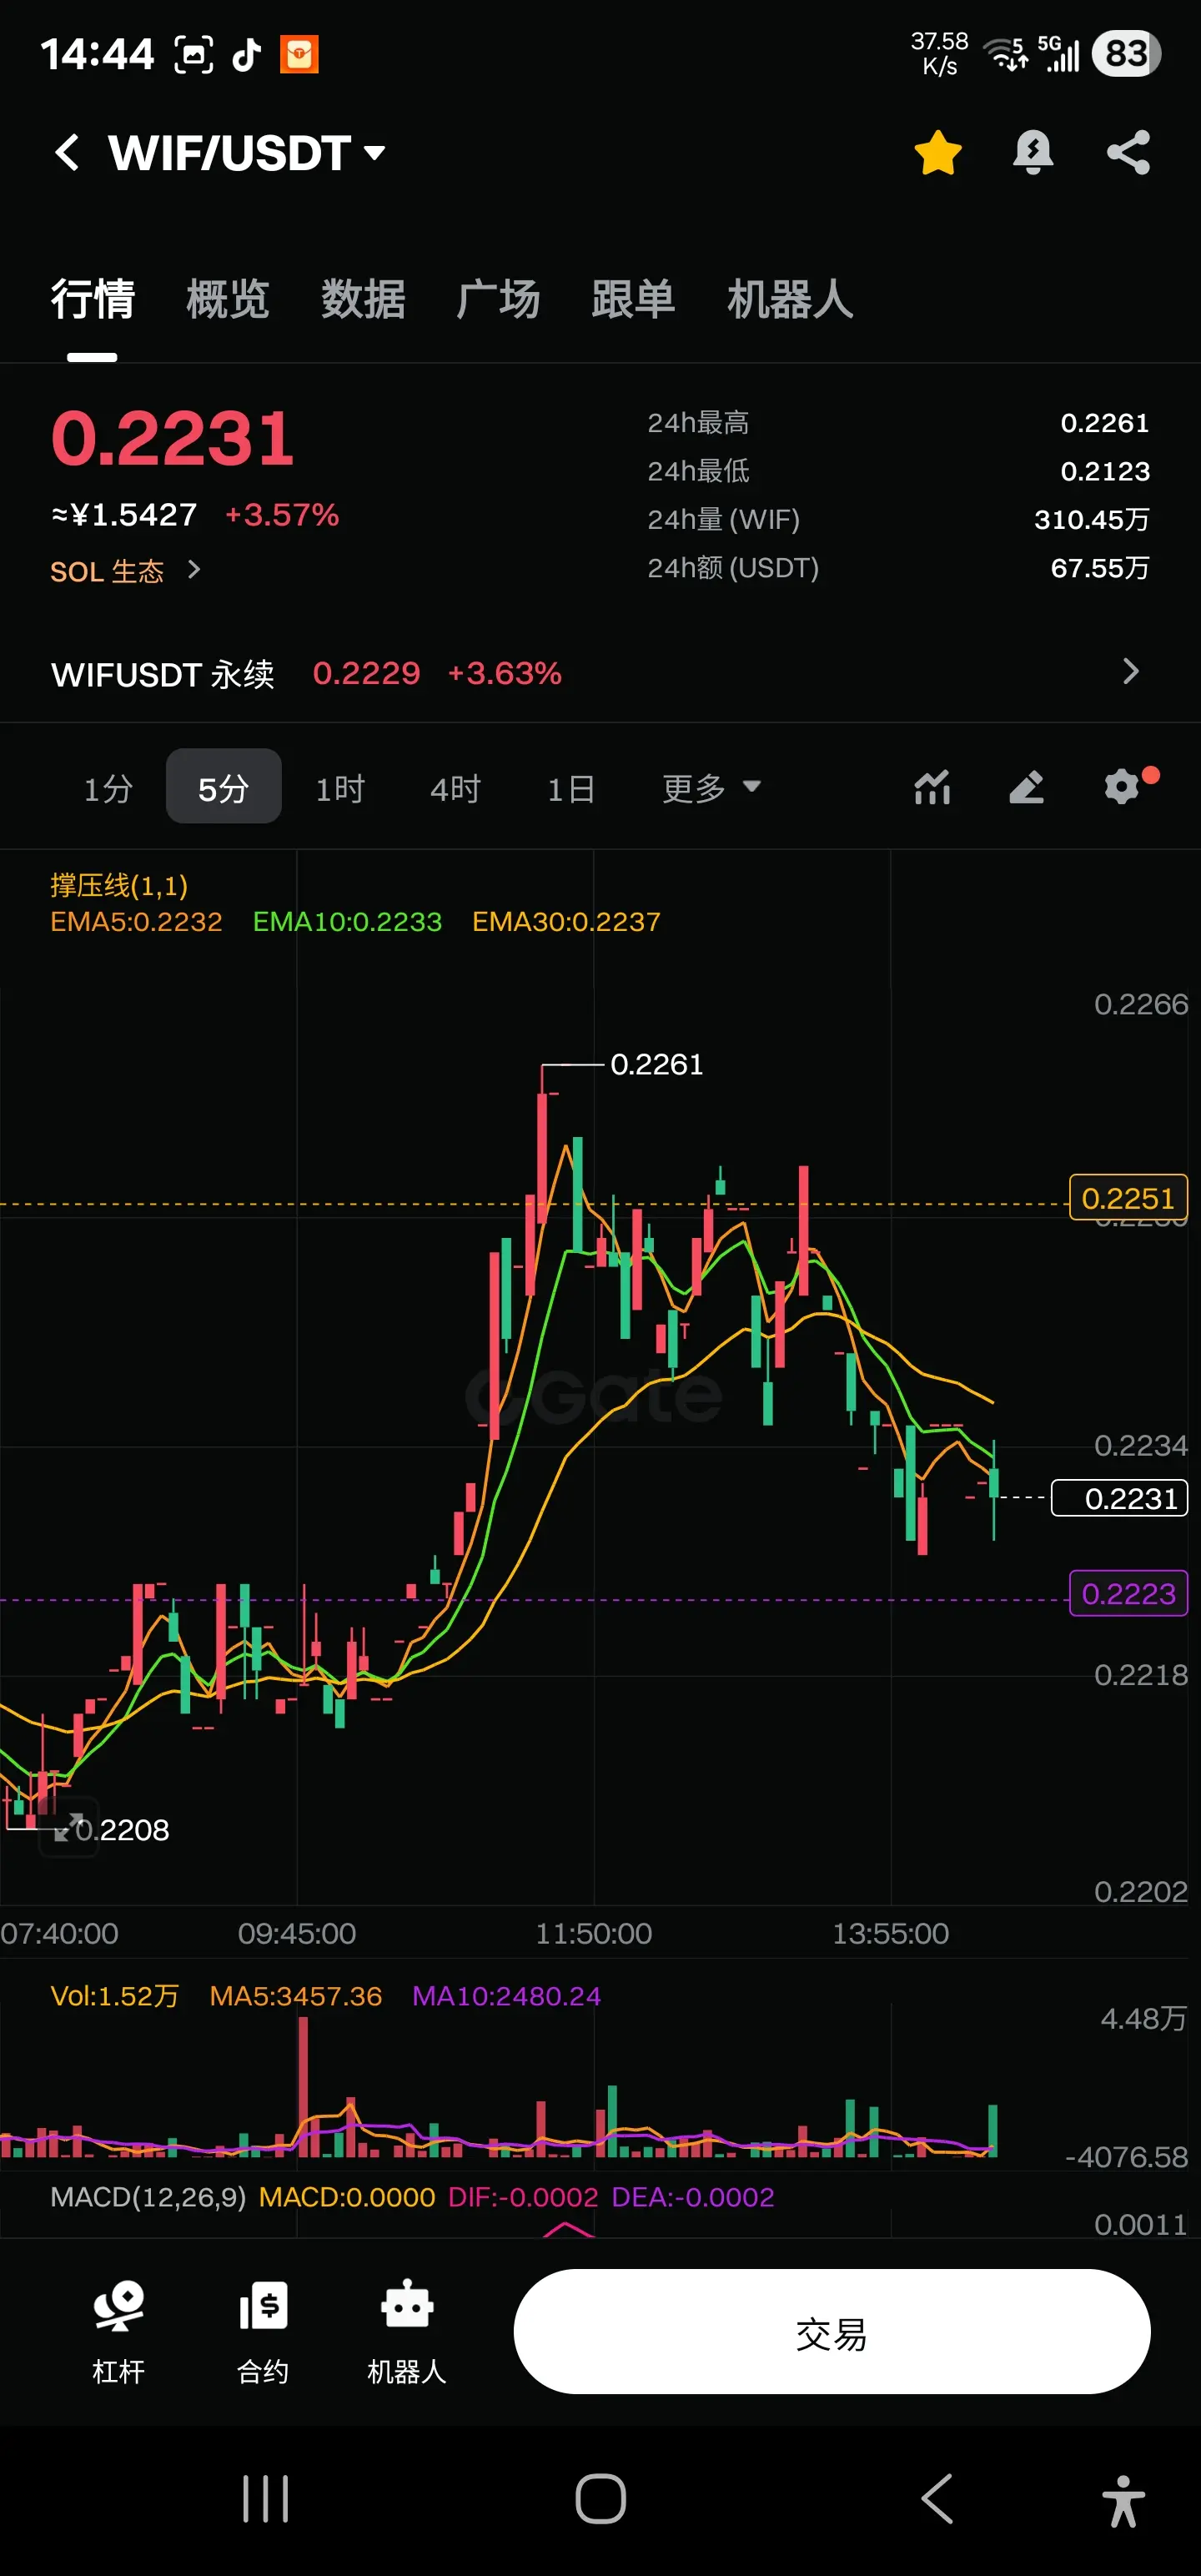Image resolution: width=1201 pixels, height=2576 pixels.
Task: Open the 机器人 bot icon in bottom bar
Action: (x=407, y=2332)
